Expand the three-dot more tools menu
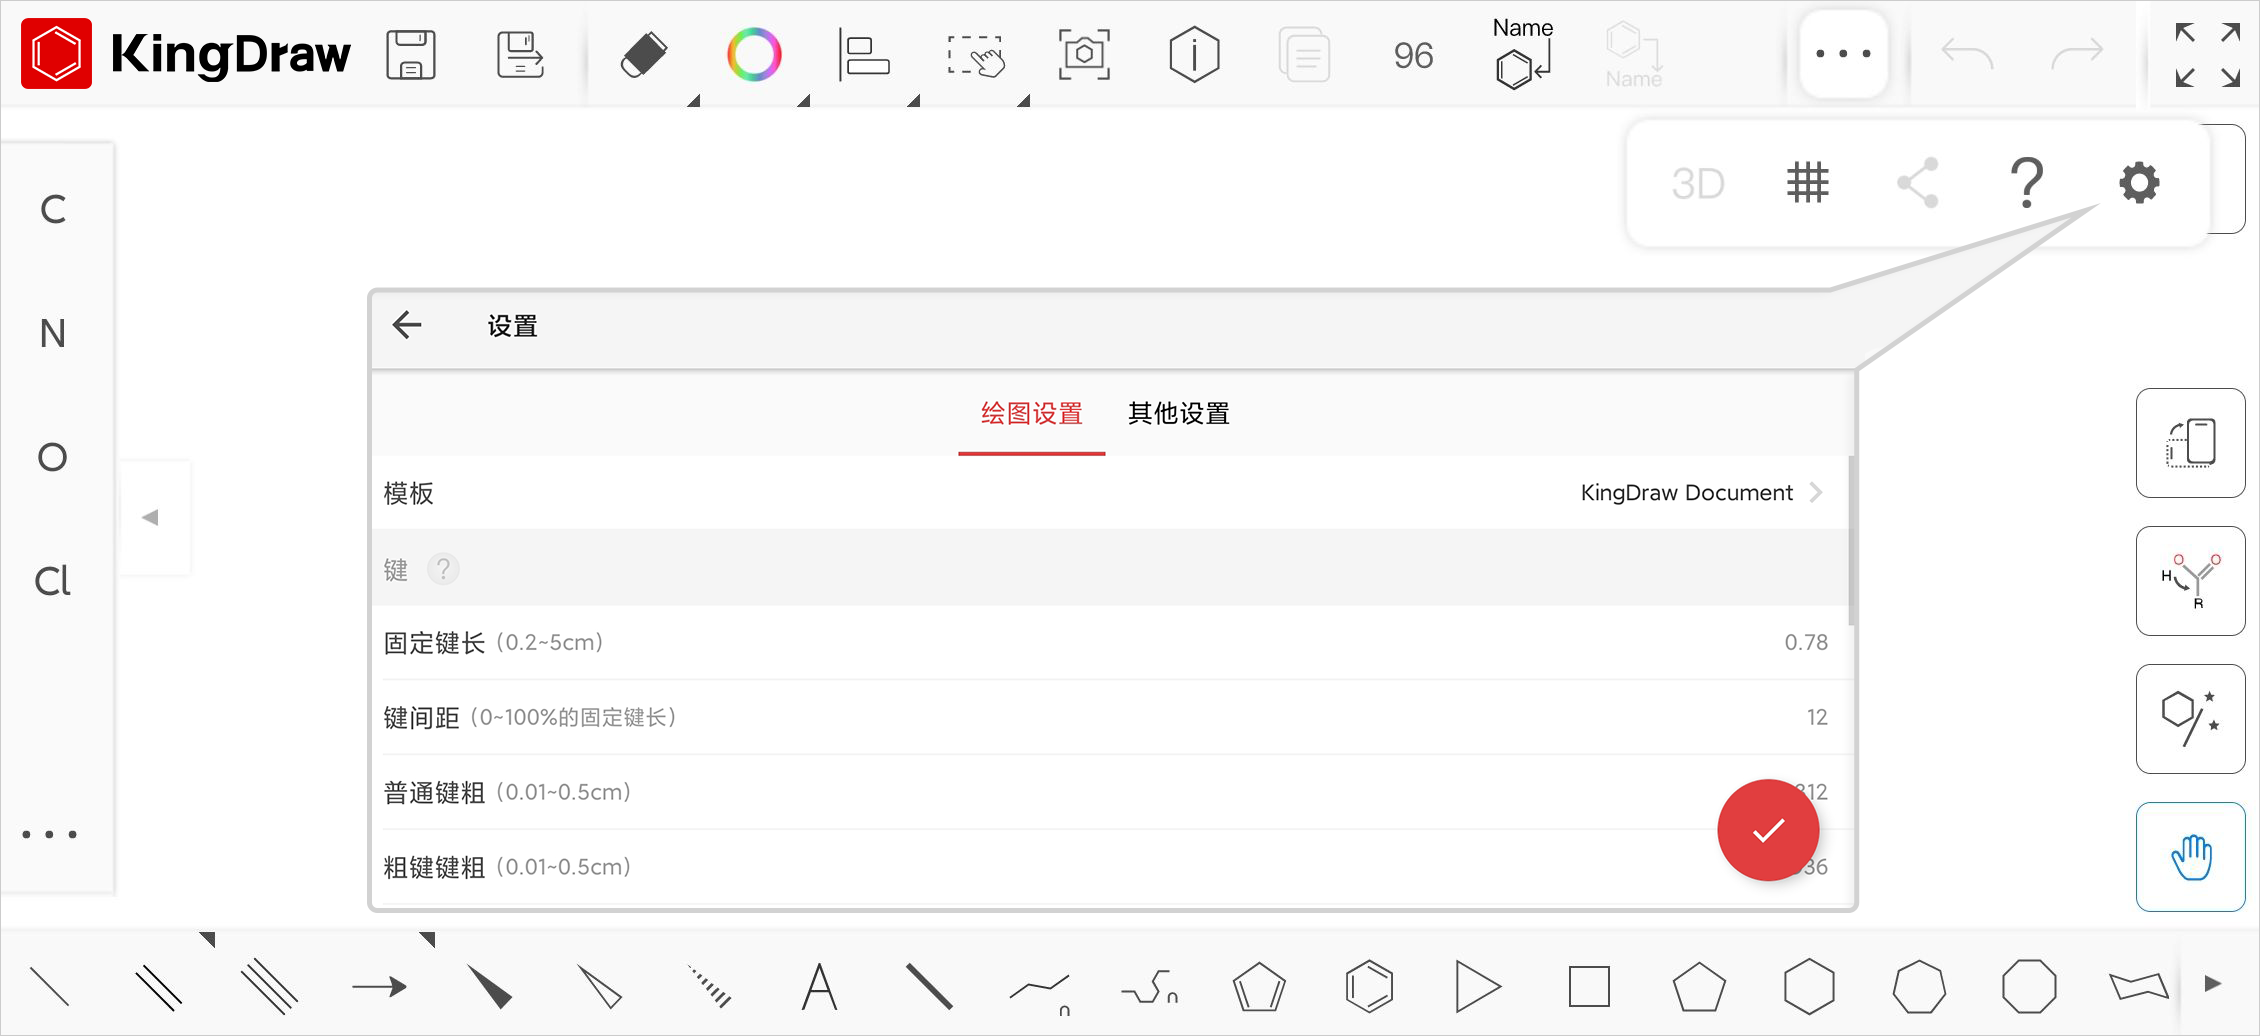 tap(1843, 54)
